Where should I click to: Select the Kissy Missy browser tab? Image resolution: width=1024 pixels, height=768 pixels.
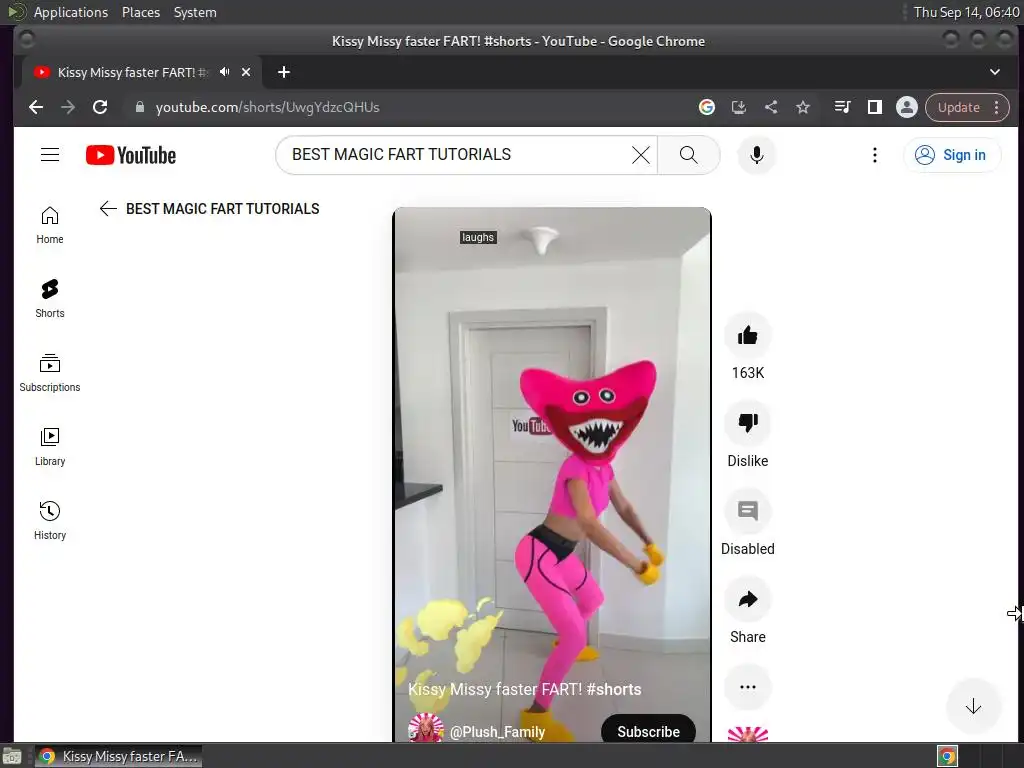click(132, 72)
